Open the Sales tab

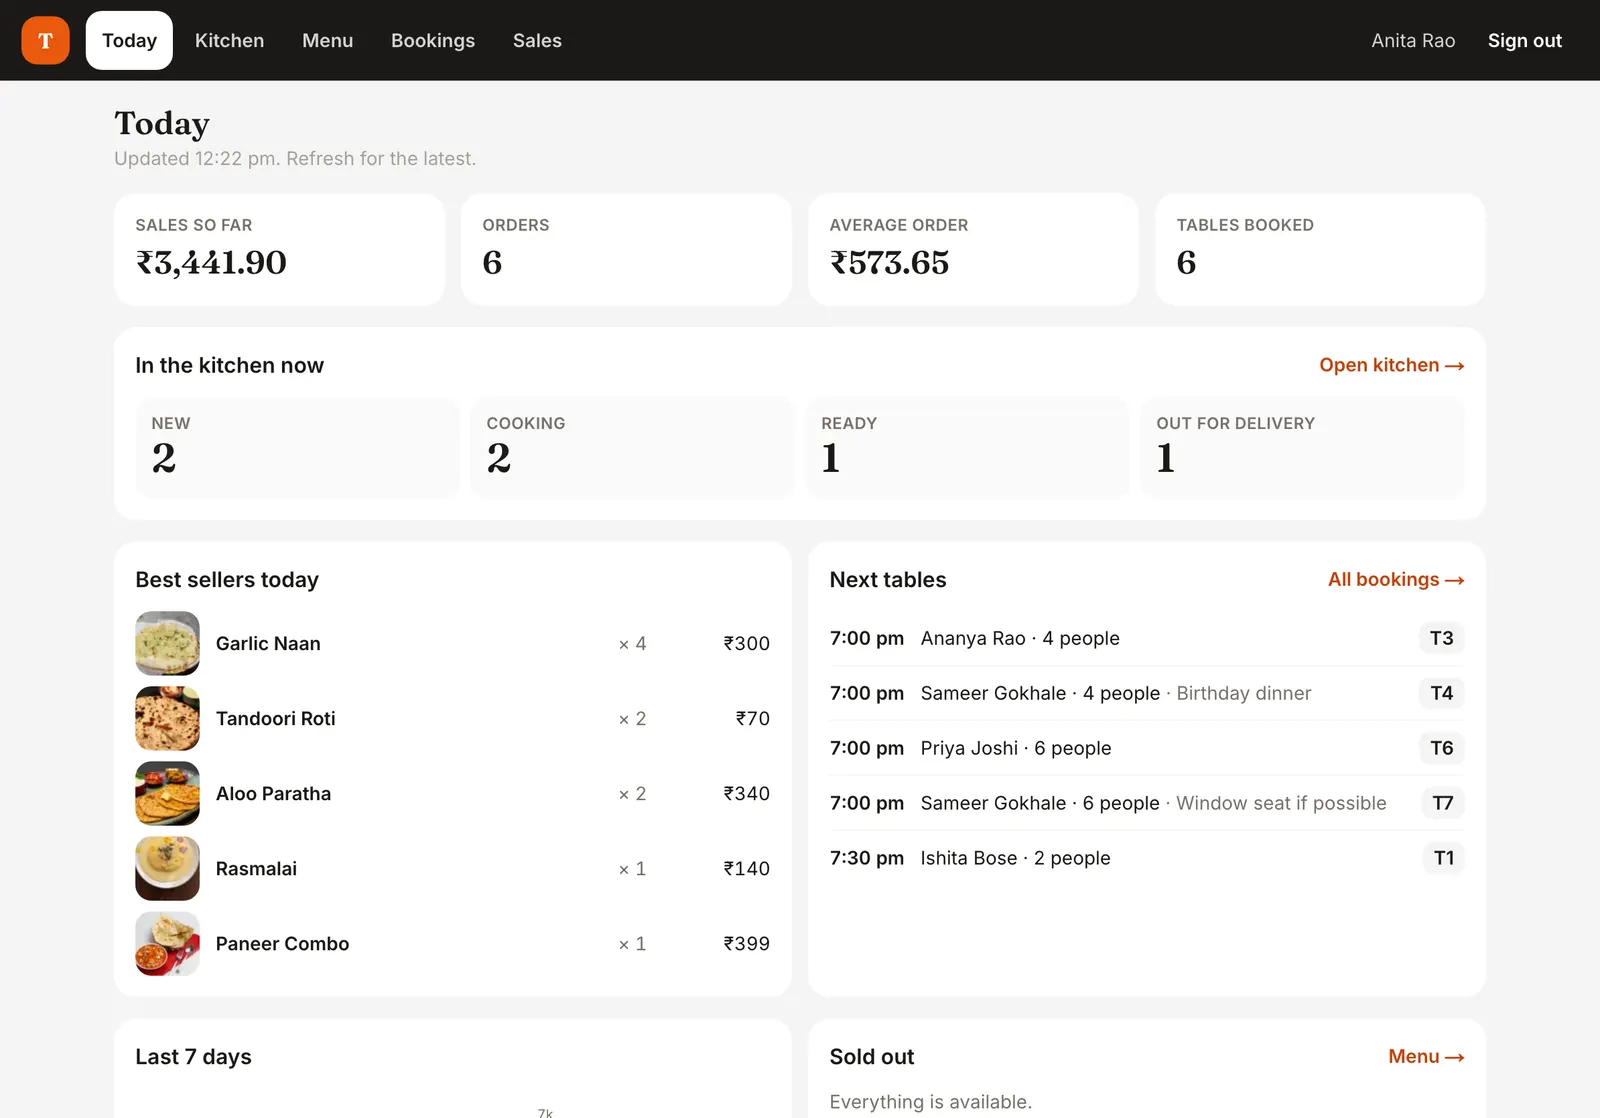coord(537,40)
